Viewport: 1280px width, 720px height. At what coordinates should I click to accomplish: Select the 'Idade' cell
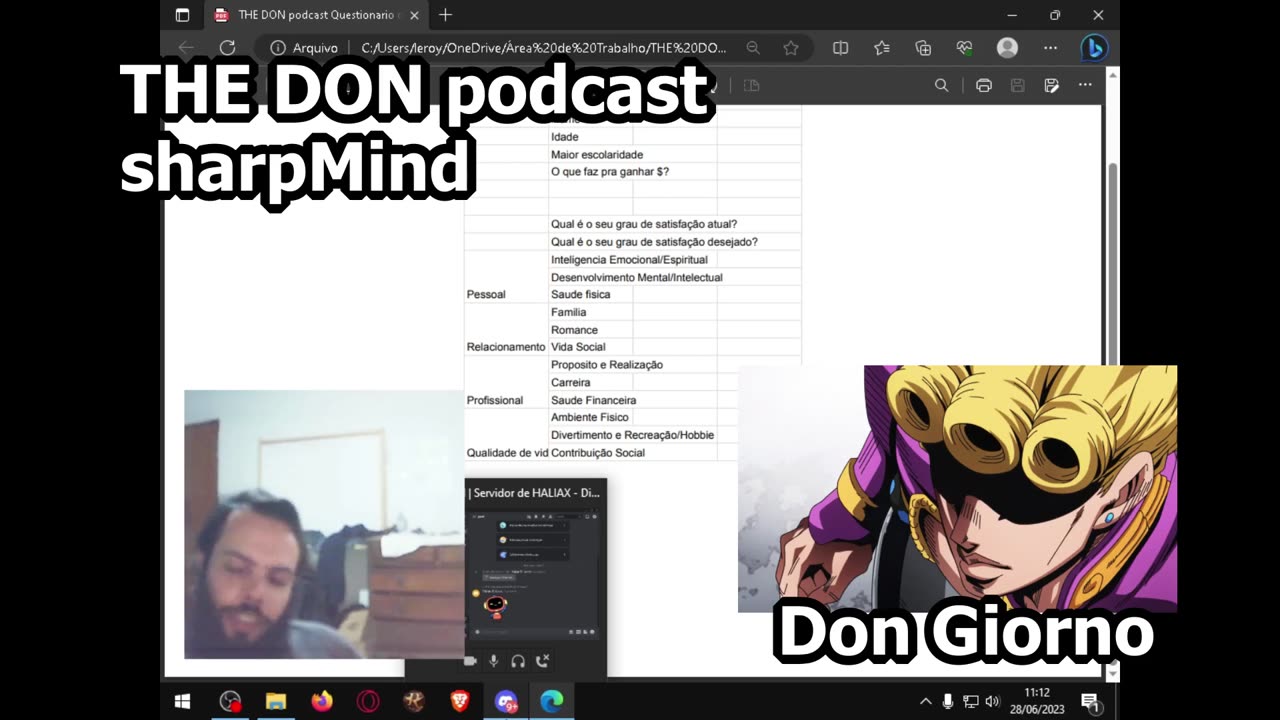tap(565, 137)
